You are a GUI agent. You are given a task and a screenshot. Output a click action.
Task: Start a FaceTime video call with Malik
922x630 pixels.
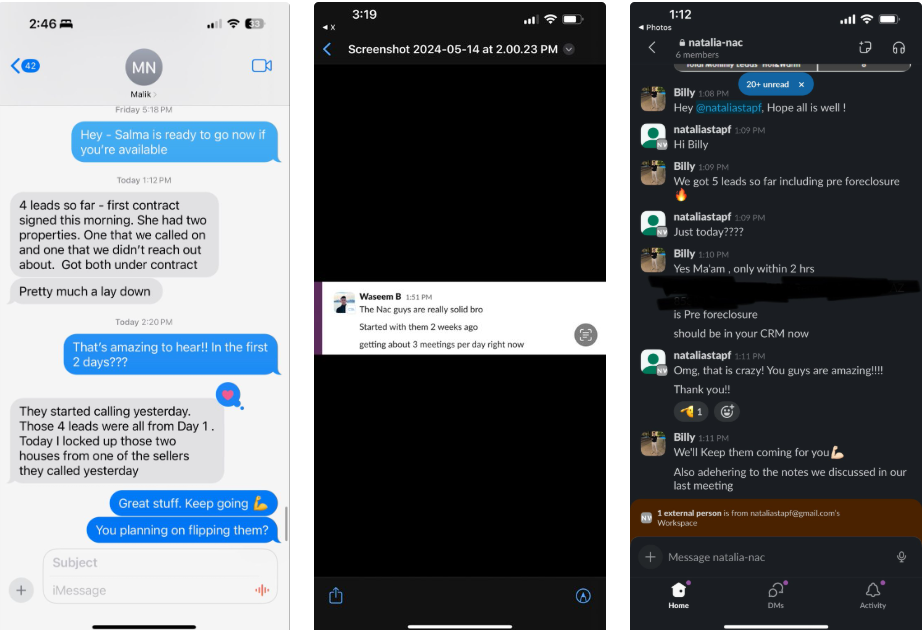pyautogui.click(x=262, y=65)
